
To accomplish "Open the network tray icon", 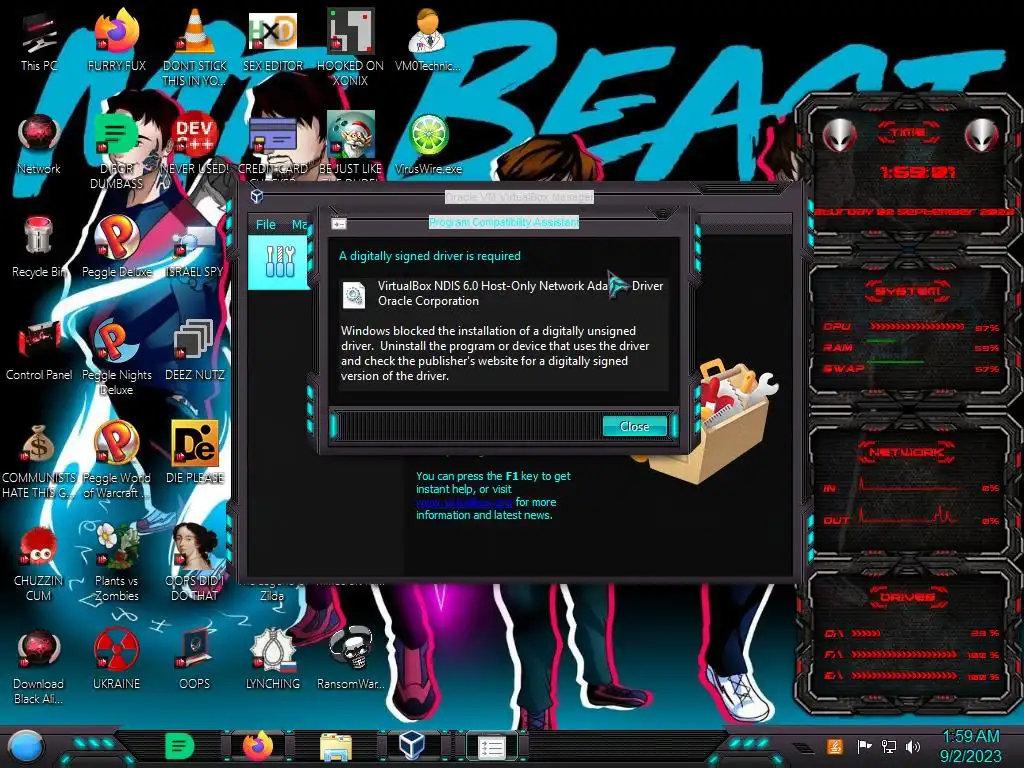I will (888, 746).
